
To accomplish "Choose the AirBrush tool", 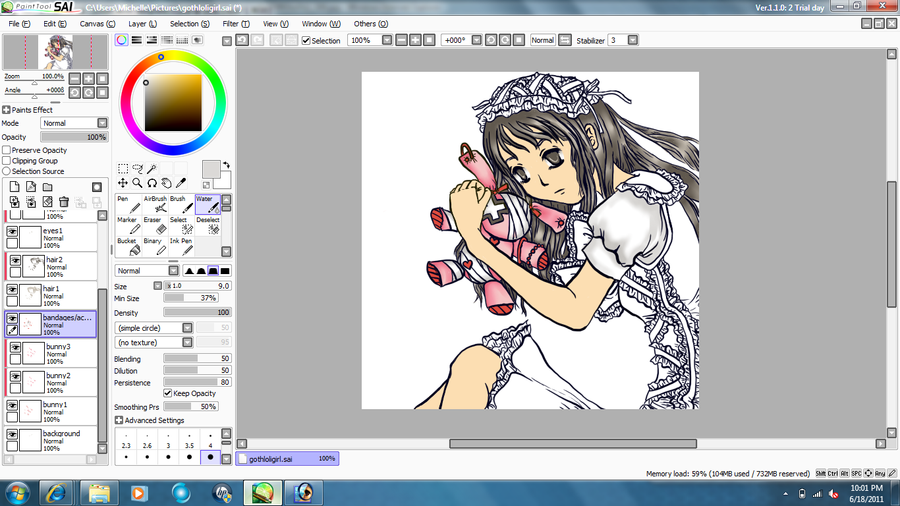I will pyautogui.click(x=155, y=204).
